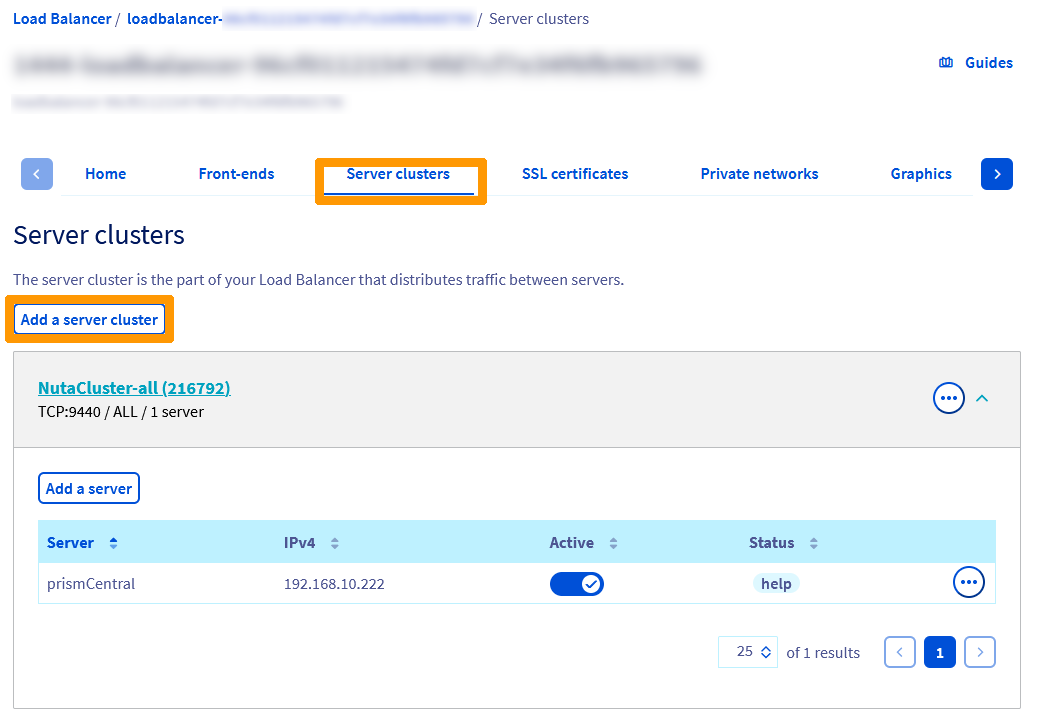Open the Graphics tab
The height and width of the screenshot is (727, 1052).
(921, 173)
